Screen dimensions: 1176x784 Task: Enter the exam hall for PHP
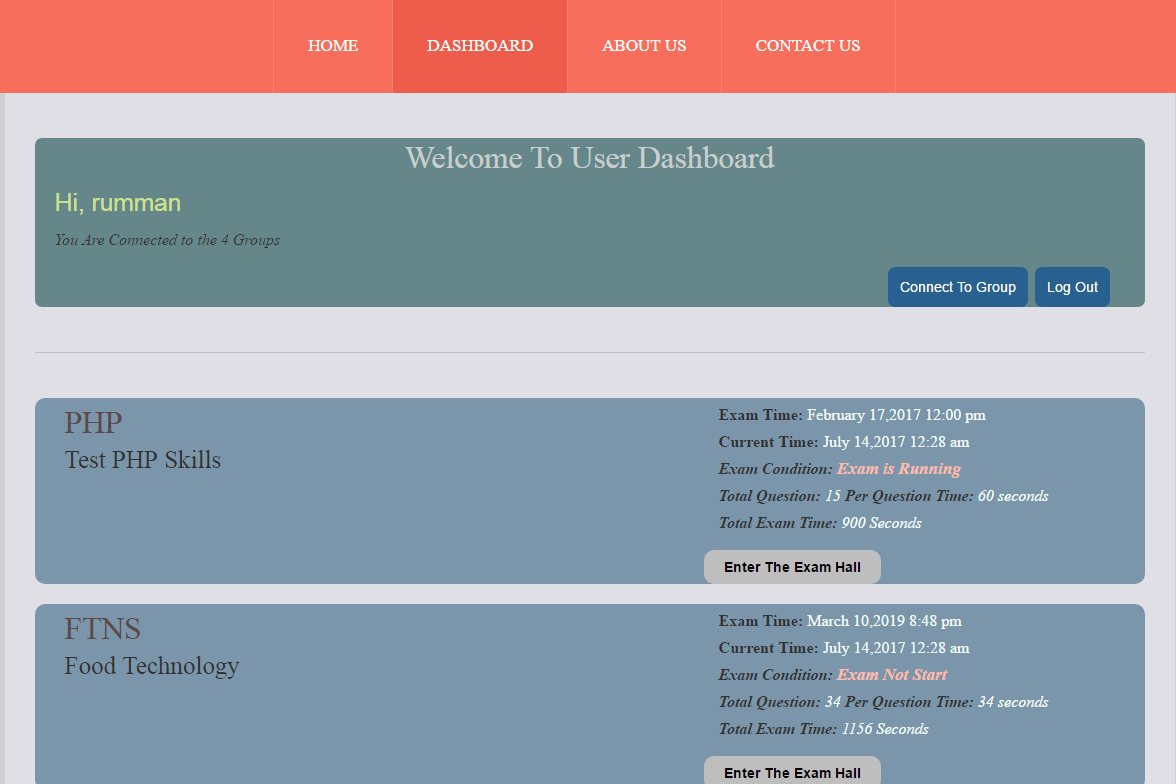pyautogui.click(x=792, y=567)
